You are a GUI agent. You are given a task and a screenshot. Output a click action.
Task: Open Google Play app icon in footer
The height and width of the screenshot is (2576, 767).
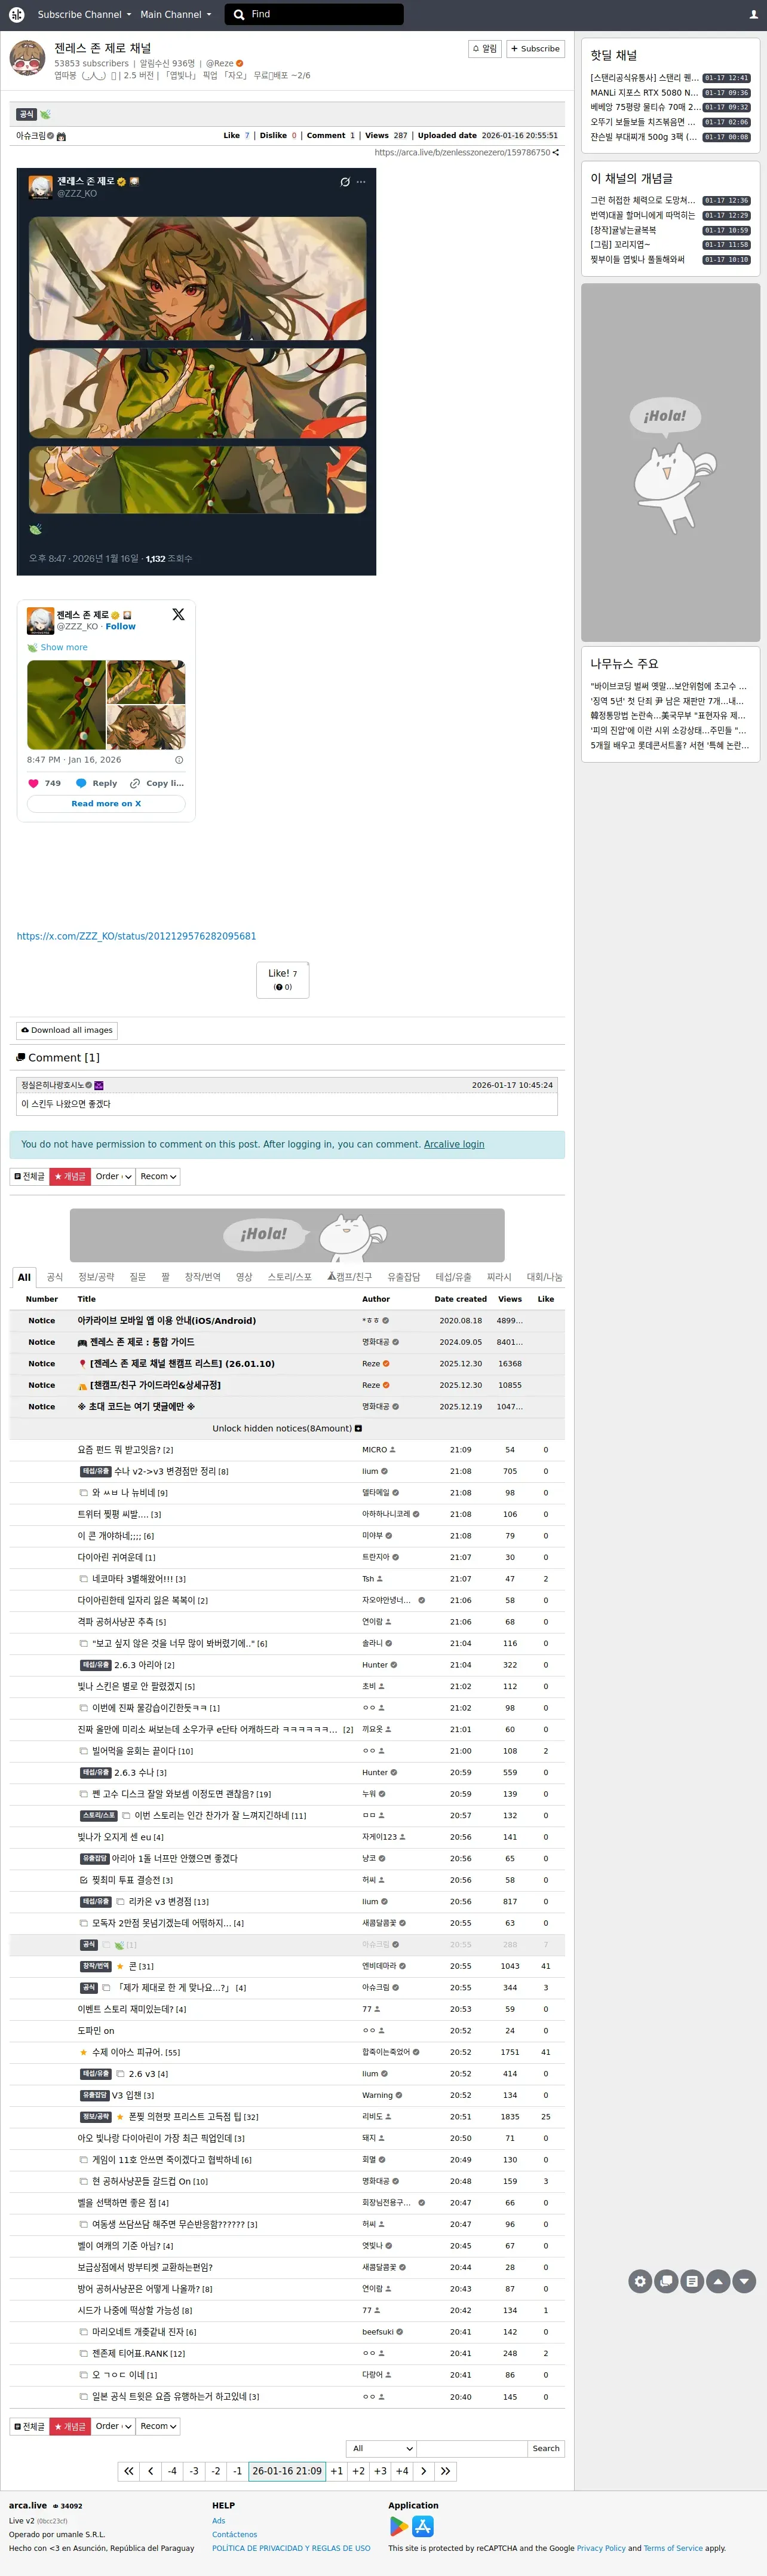pyautogui.click(x=399, y=2526)
